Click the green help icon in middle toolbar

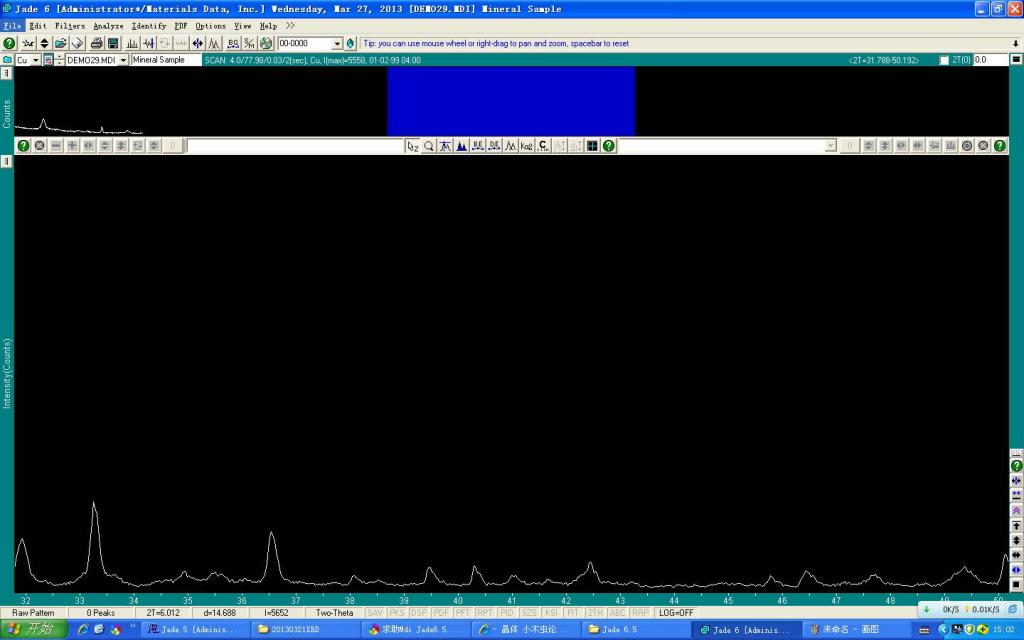(x=609, y=146)
